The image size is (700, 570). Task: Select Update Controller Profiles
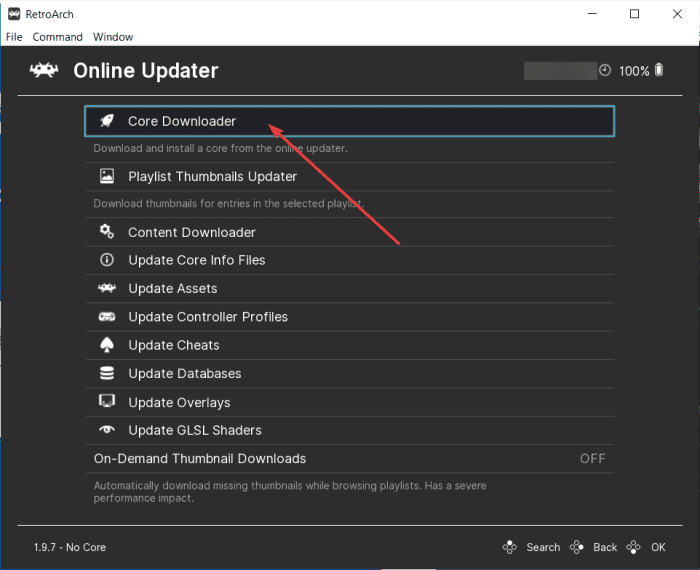coord(350,316)
